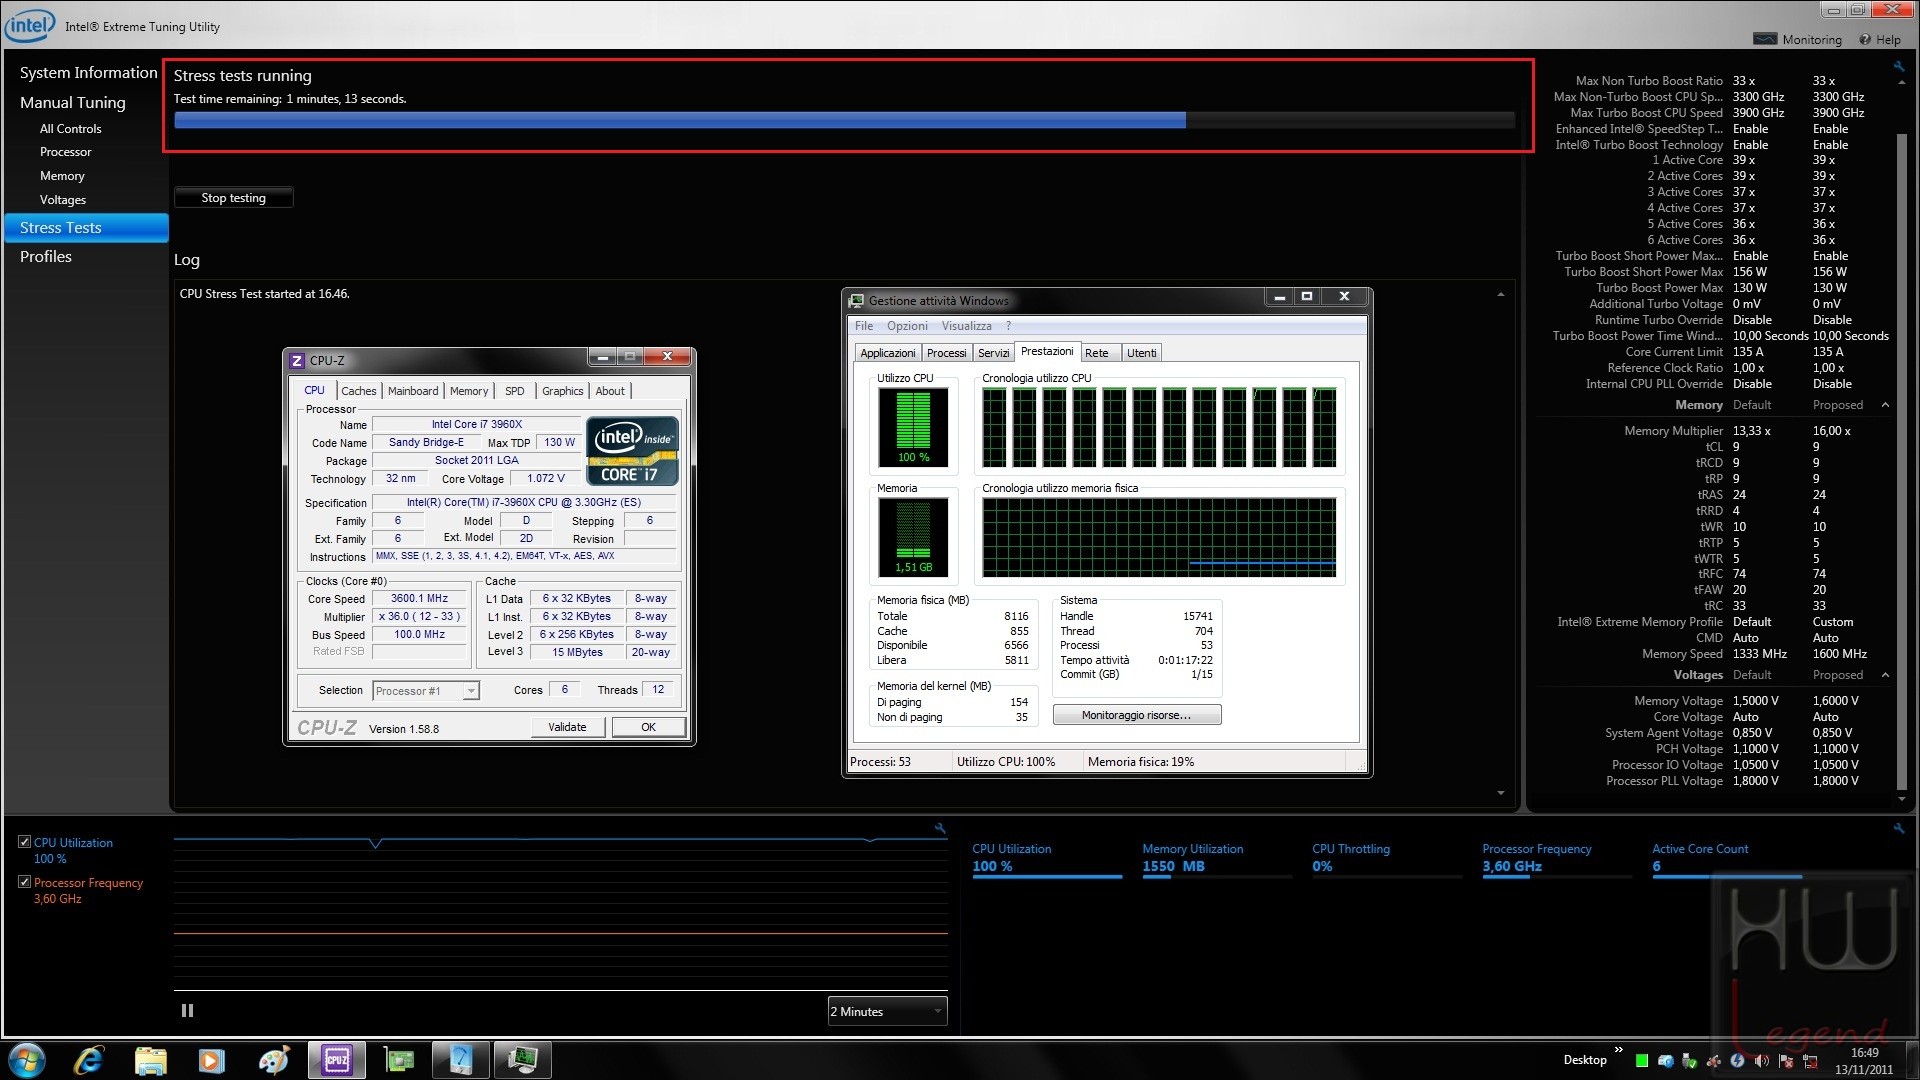Click Memoria meter in Task Manager
The image size is (1920, 1080).
coord(913,537)
